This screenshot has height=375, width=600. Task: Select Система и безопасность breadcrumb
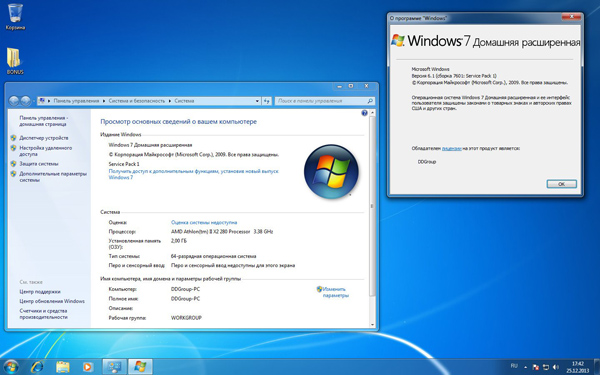137,101
